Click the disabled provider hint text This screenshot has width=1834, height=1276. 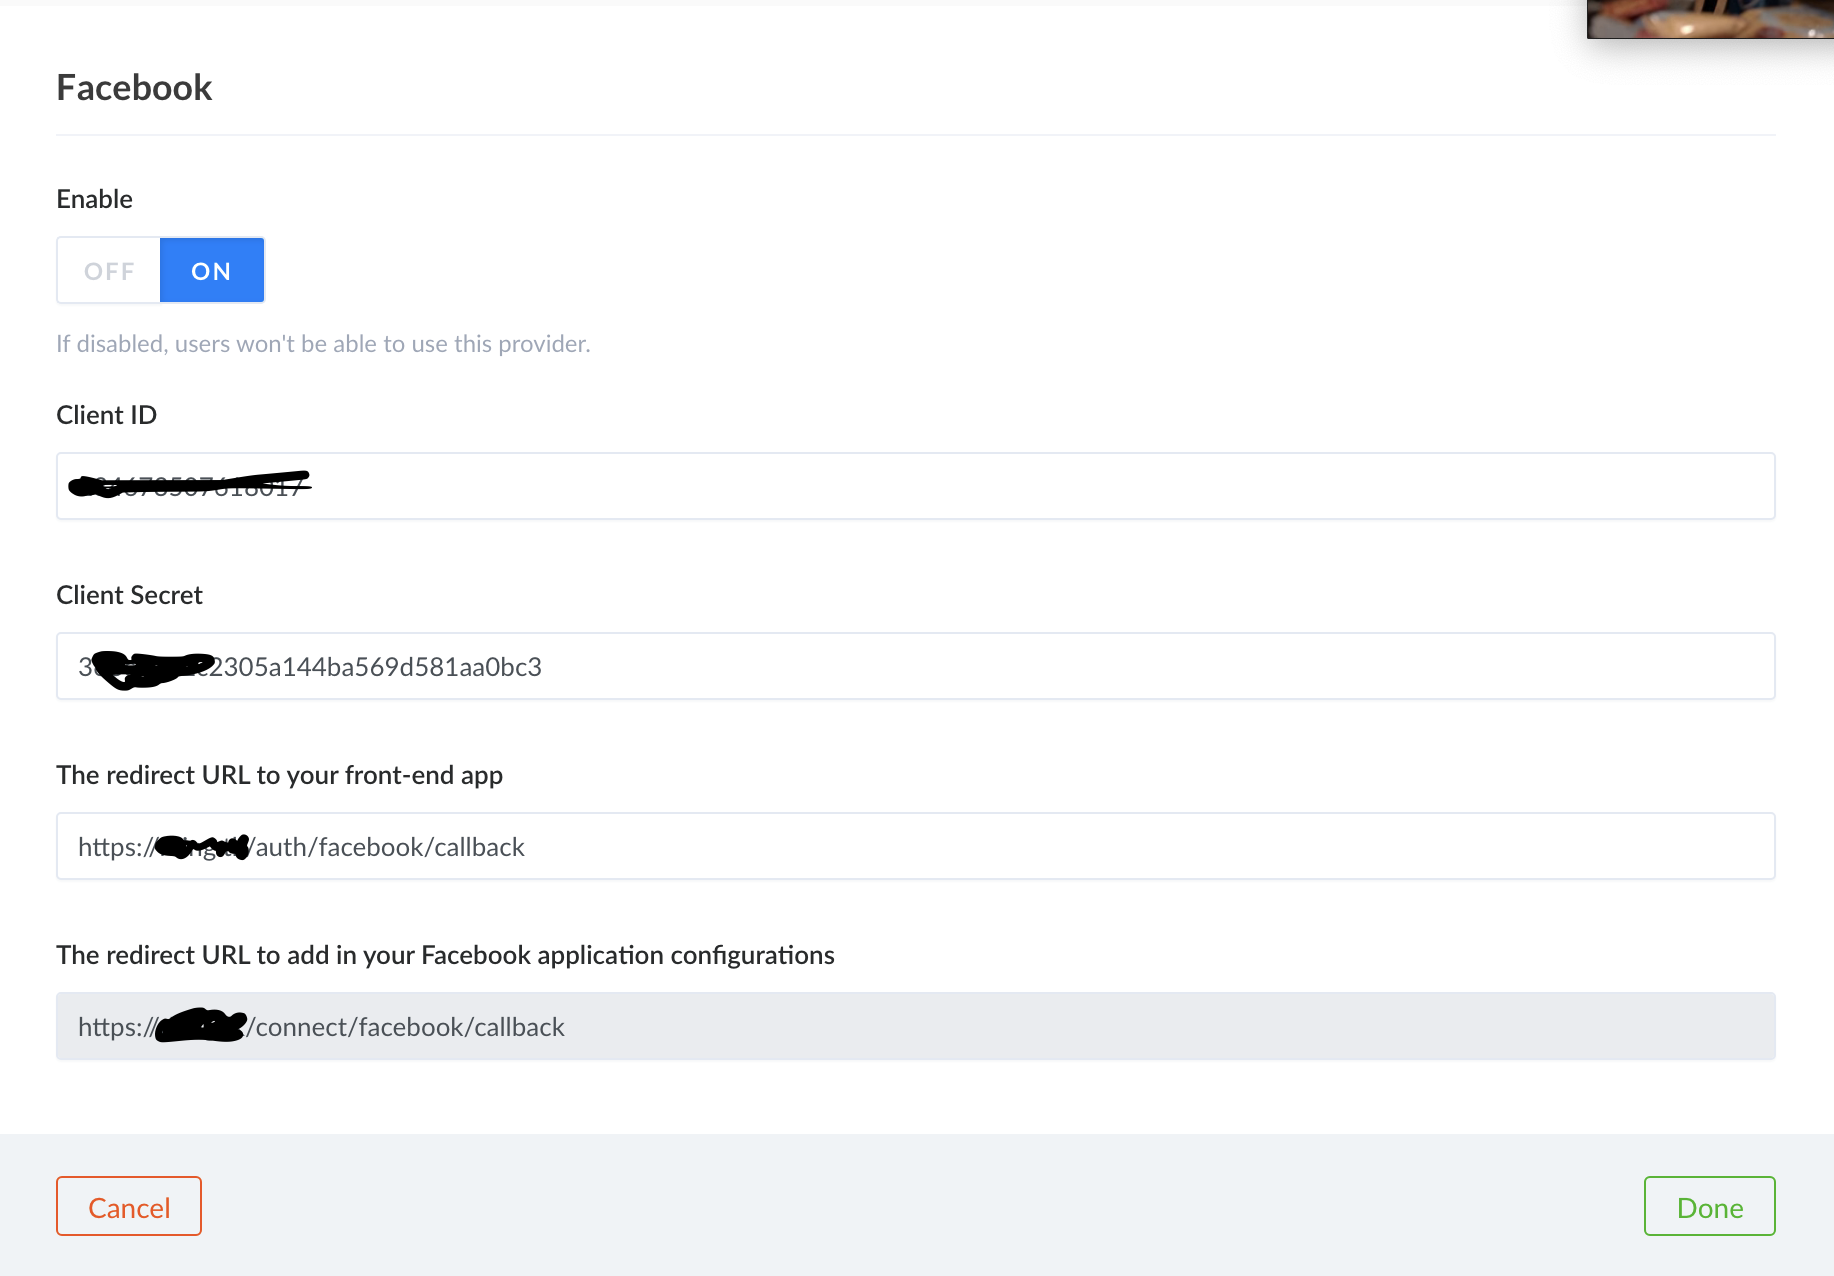pyautogui.click(x=323, y=343)
